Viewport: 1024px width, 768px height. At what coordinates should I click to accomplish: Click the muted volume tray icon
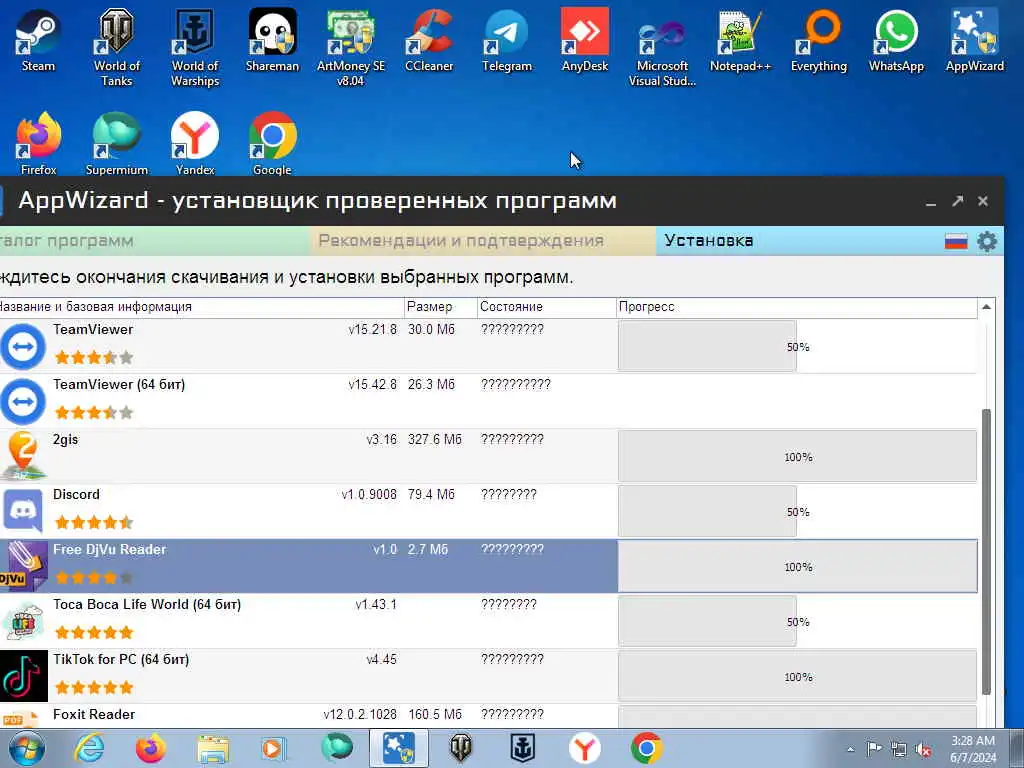[923, 749]
